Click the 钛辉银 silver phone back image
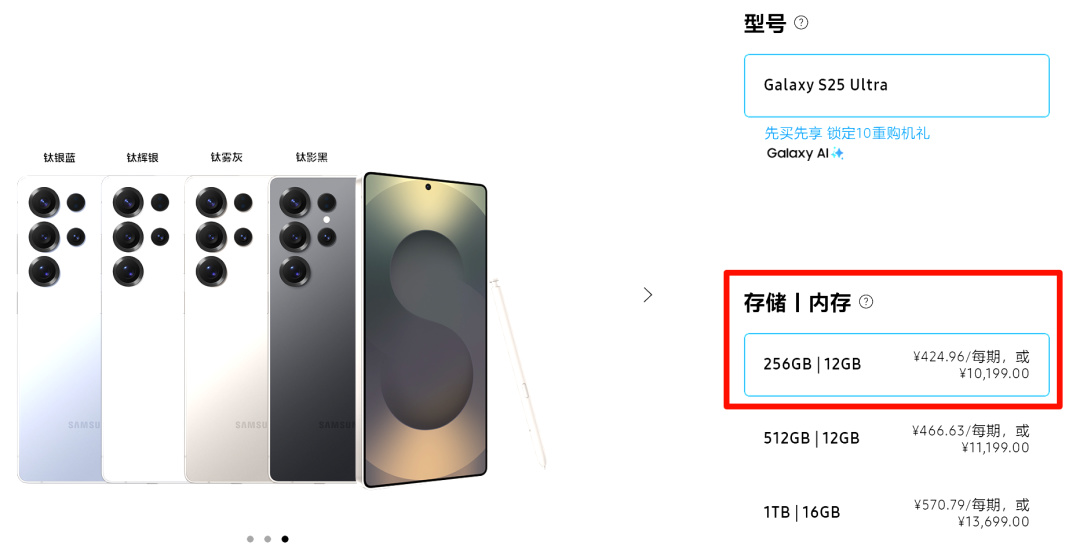 [x=143, y=330]
